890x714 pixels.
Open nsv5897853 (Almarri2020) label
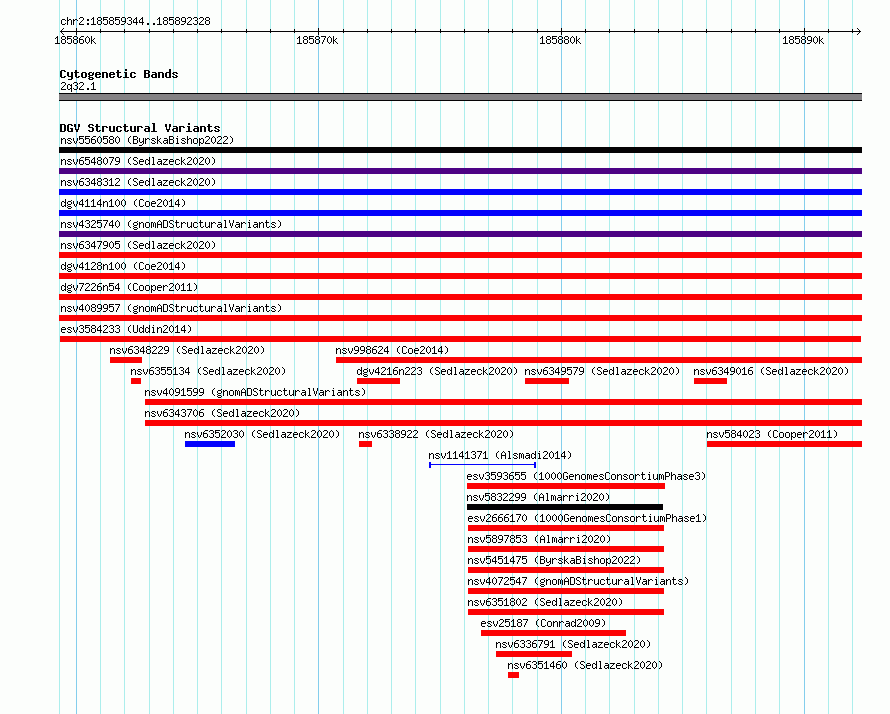point(539,539)
